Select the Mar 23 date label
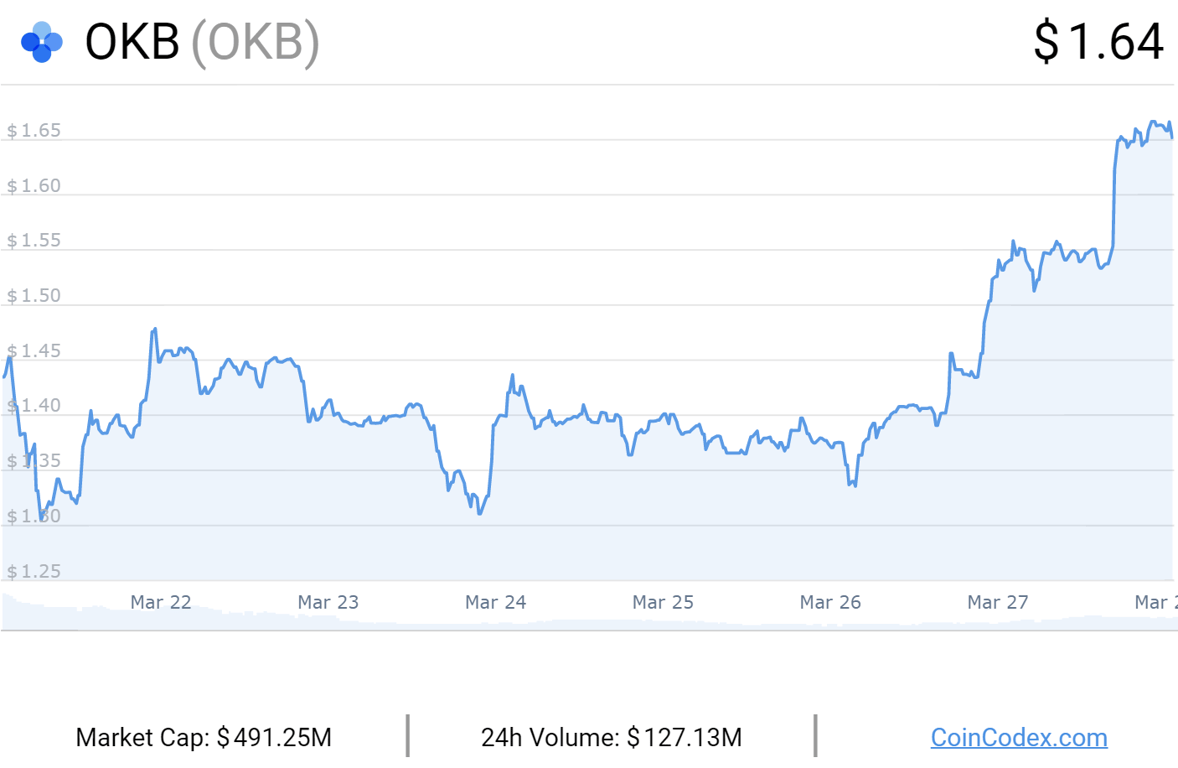 pos(328,602)
